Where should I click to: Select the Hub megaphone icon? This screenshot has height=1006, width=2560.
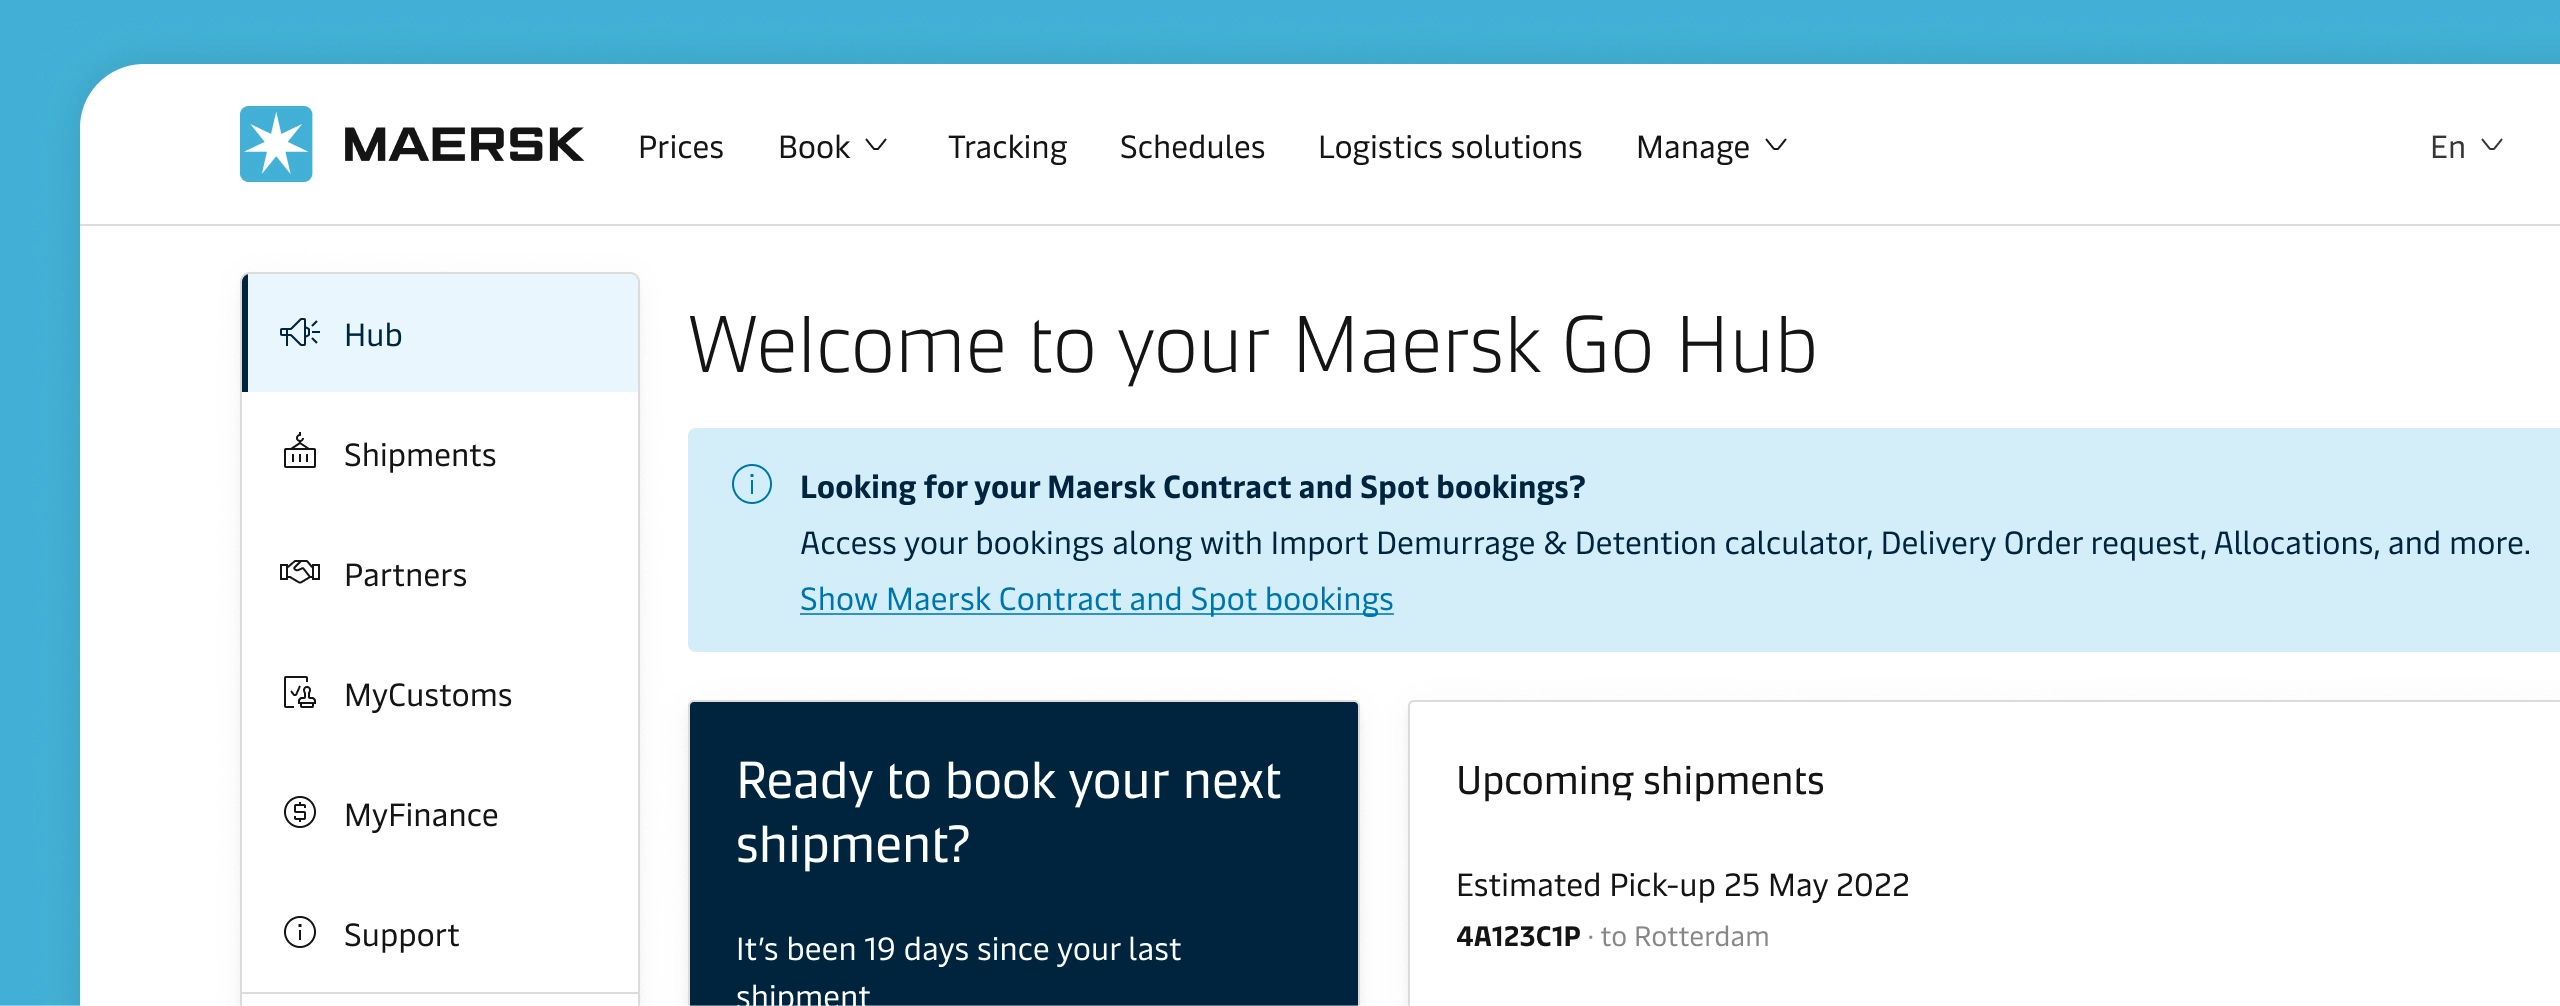pyautogui.click(x=298, y=333)
